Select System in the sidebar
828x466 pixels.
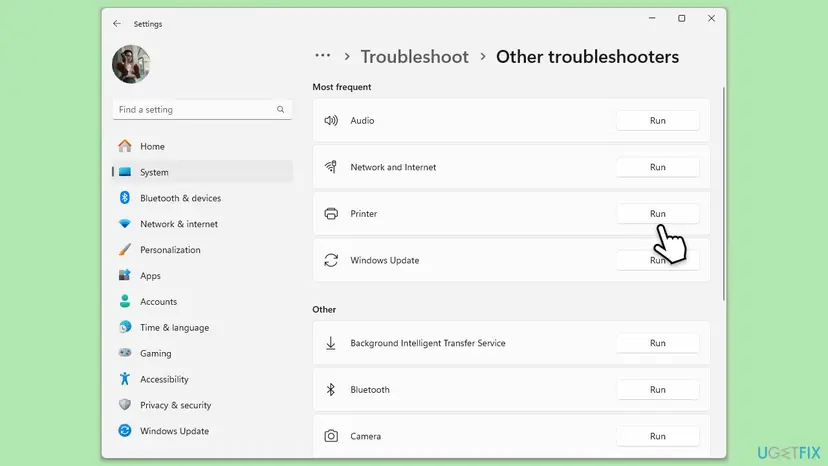click(154, 172)
